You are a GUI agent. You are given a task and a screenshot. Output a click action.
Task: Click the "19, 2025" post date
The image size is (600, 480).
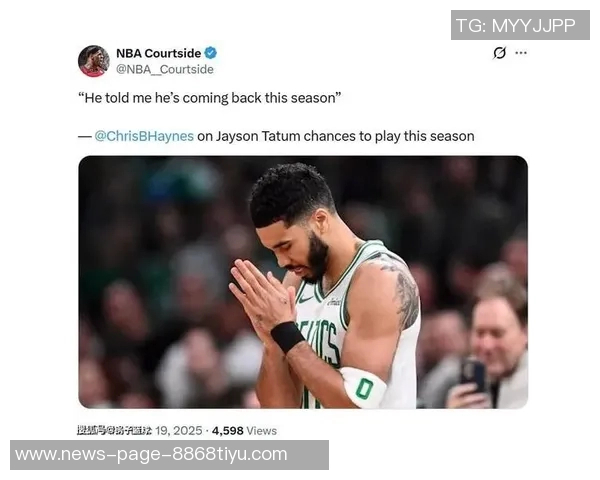click(x=178, y=431)
